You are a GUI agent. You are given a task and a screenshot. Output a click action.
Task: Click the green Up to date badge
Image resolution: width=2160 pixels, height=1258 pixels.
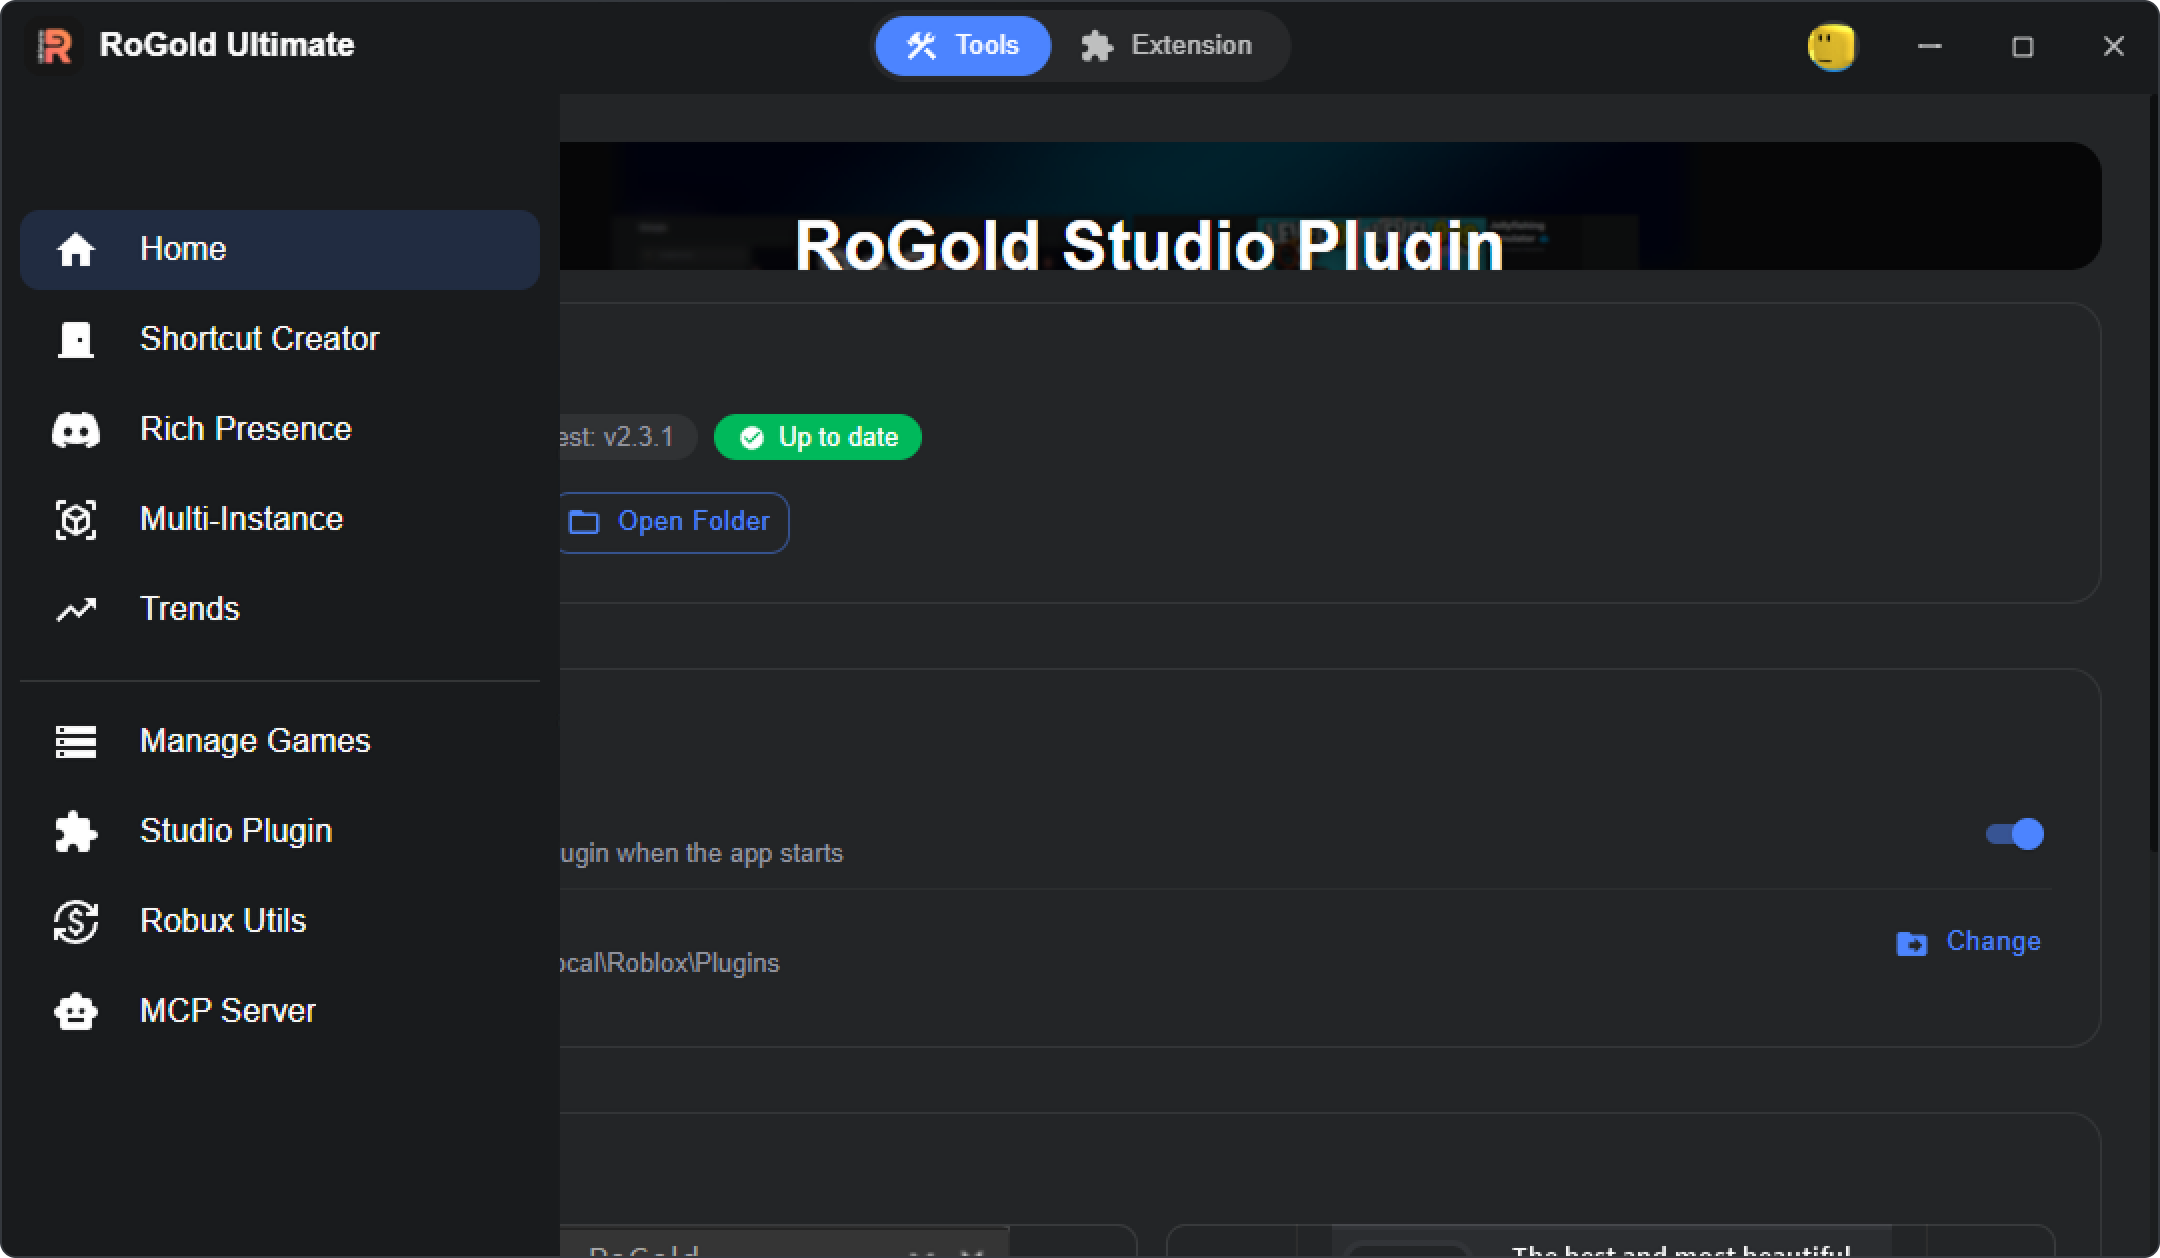818,437
